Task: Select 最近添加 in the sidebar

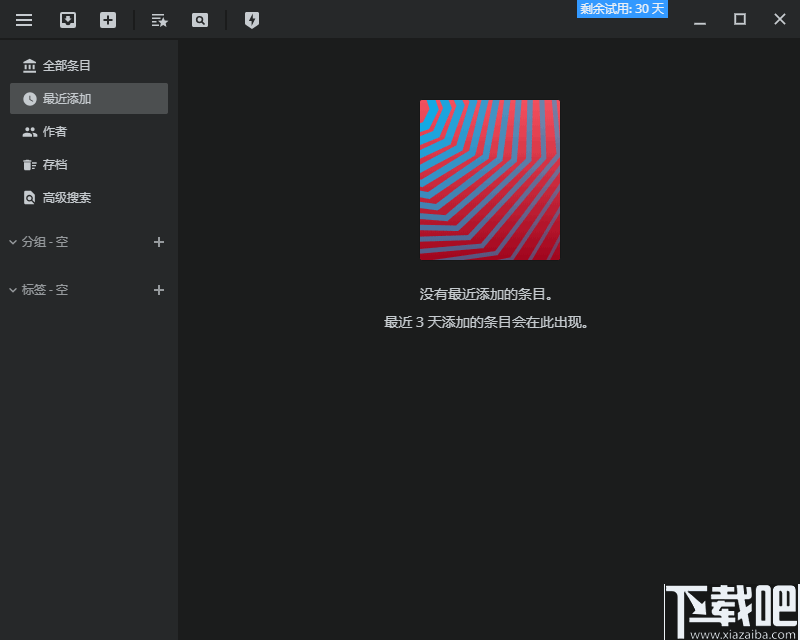Action: (89, 99)
